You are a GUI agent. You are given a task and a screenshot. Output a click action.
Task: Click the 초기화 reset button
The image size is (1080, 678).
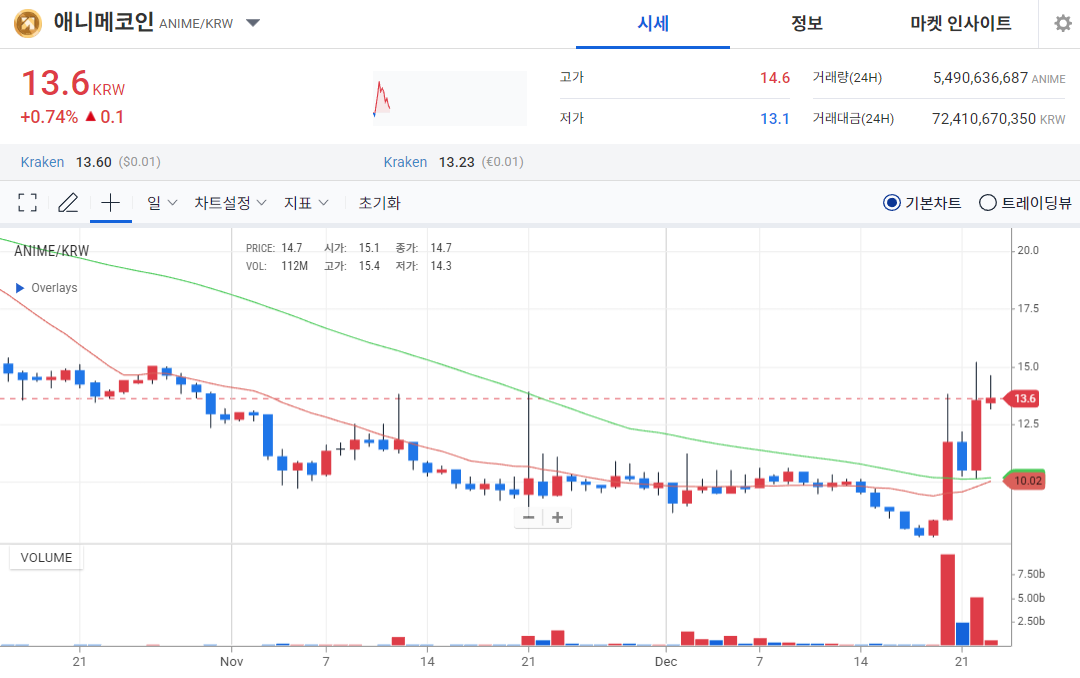[378, 201]
